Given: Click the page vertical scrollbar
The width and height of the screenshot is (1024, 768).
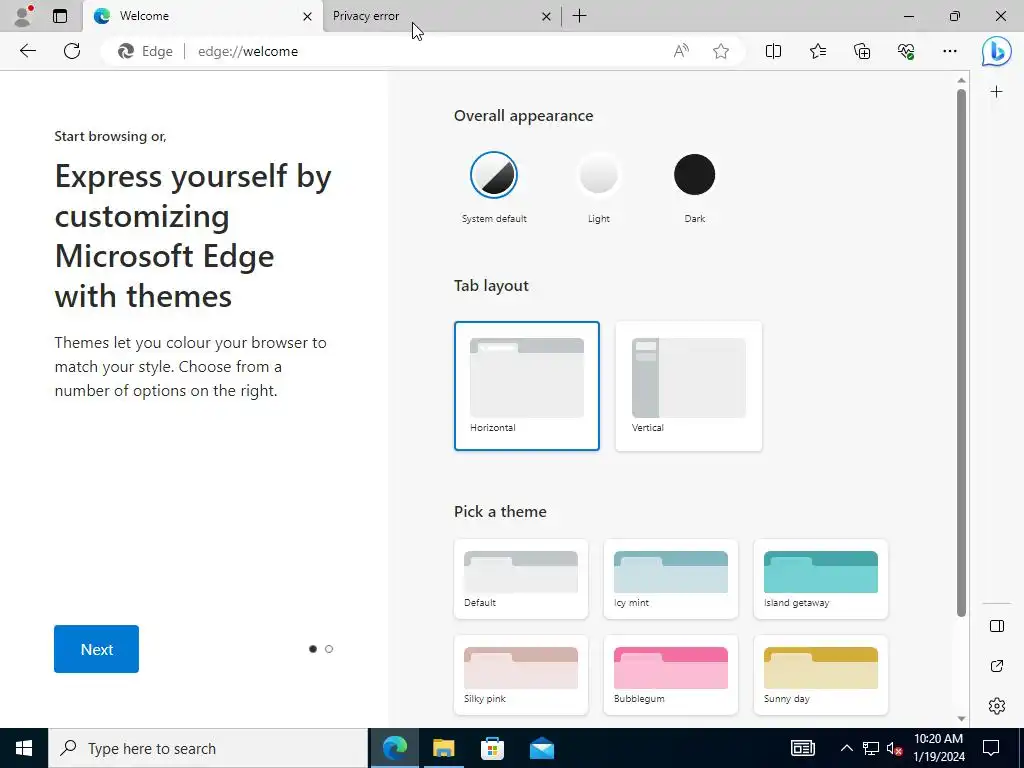Looking at the screenshot, I should (x=961, y=353).
